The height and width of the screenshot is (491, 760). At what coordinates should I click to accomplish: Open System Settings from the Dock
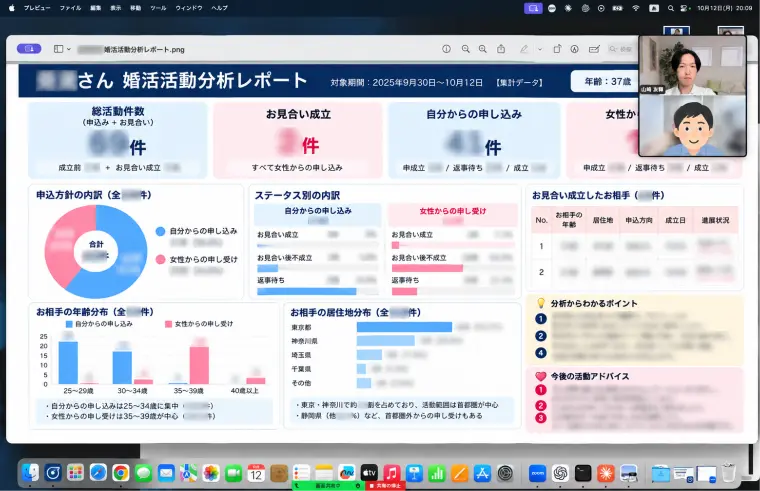pyautogui.click(x=505, y=473)
